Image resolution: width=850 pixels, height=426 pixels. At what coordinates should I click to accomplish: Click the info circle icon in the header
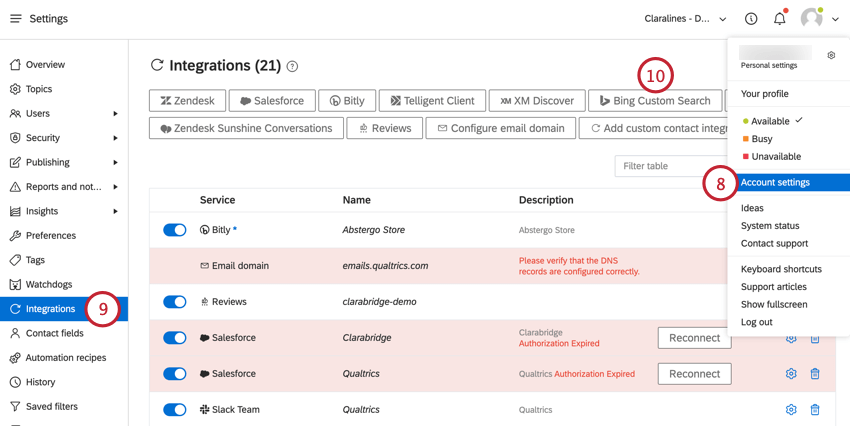point(751,19)
